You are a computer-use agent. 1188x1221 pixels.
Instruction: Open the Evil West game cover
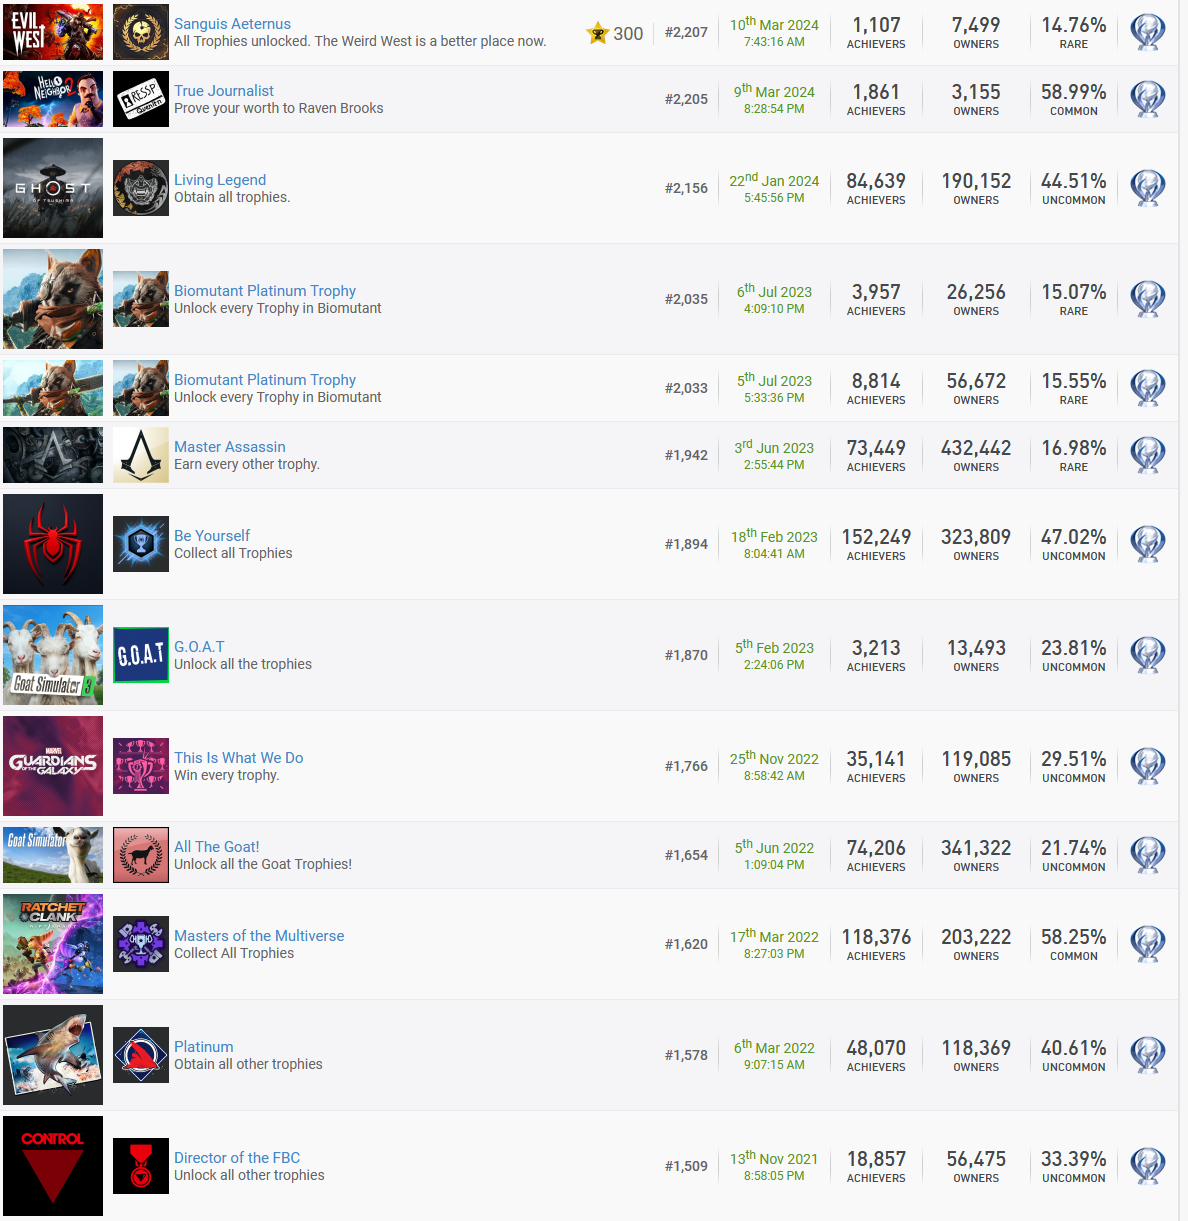point(53,32)
